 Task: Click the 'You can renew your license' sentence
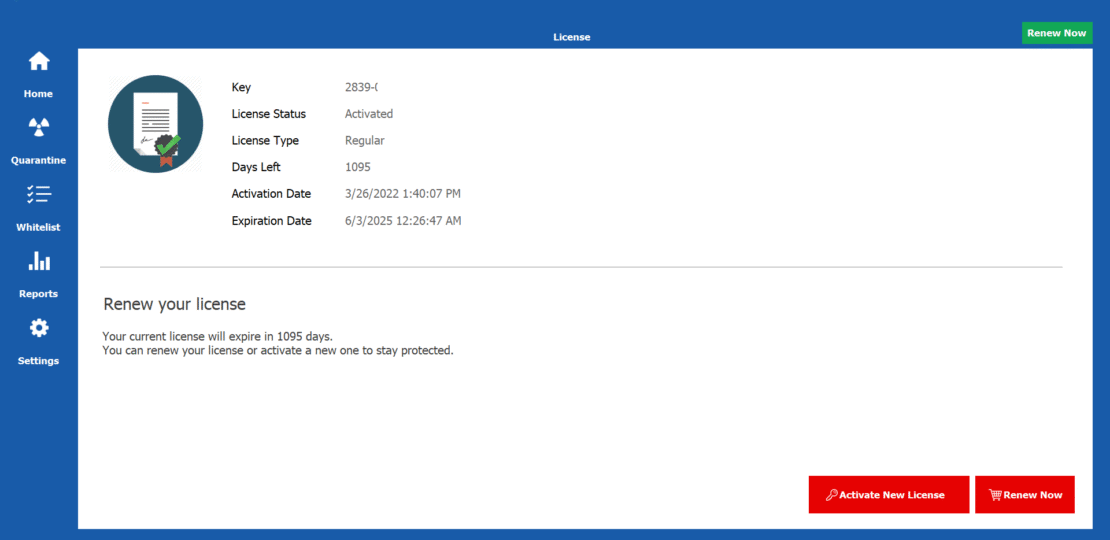point(278,350)
